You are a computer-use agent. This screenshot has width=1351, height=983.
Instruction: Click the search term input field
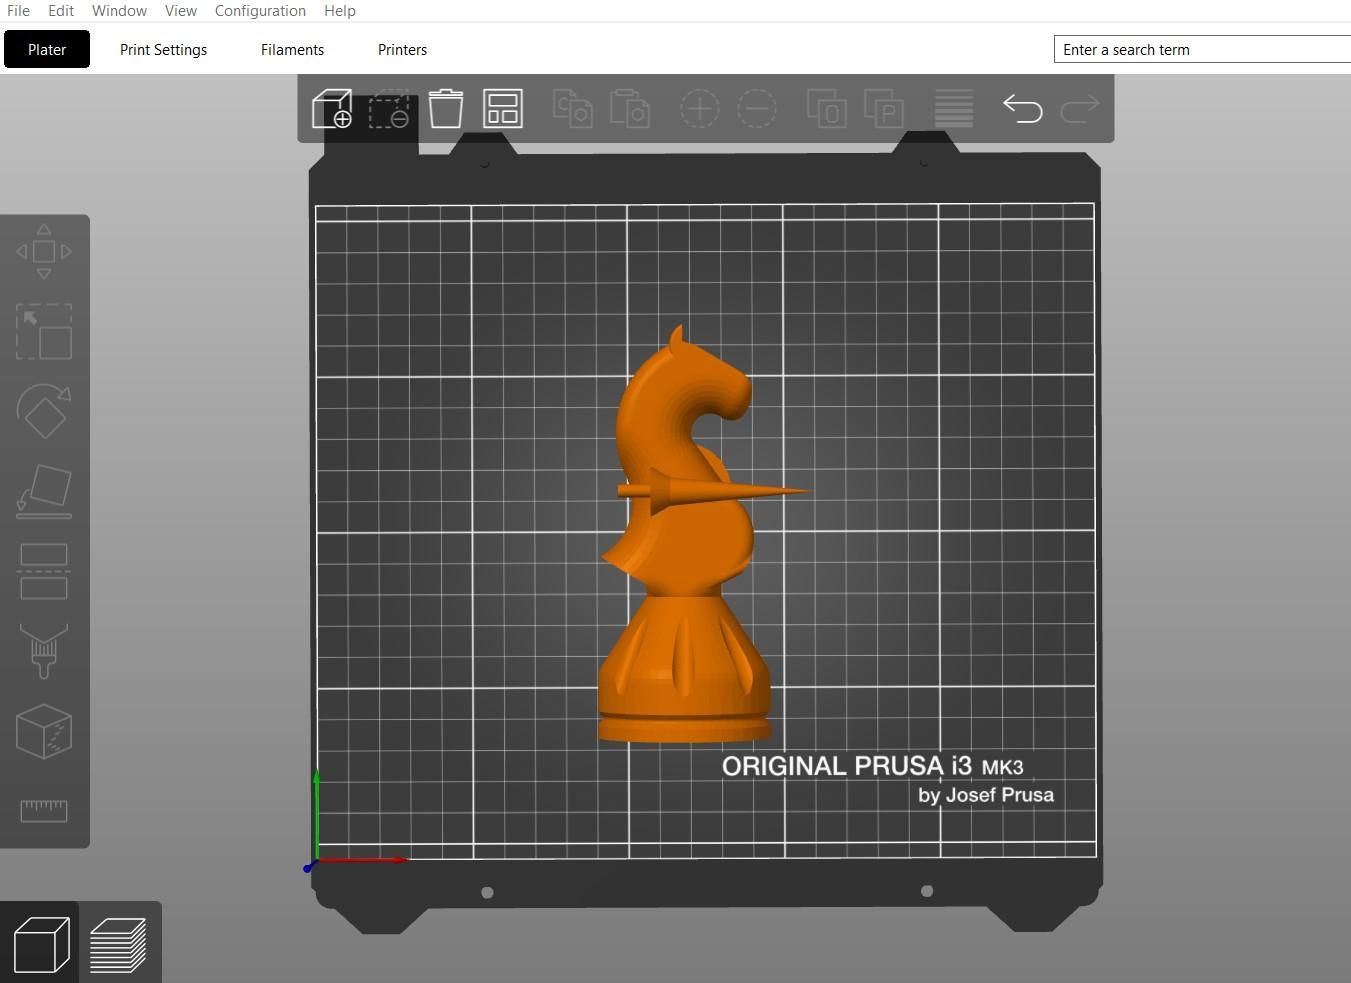[1200, 49]
